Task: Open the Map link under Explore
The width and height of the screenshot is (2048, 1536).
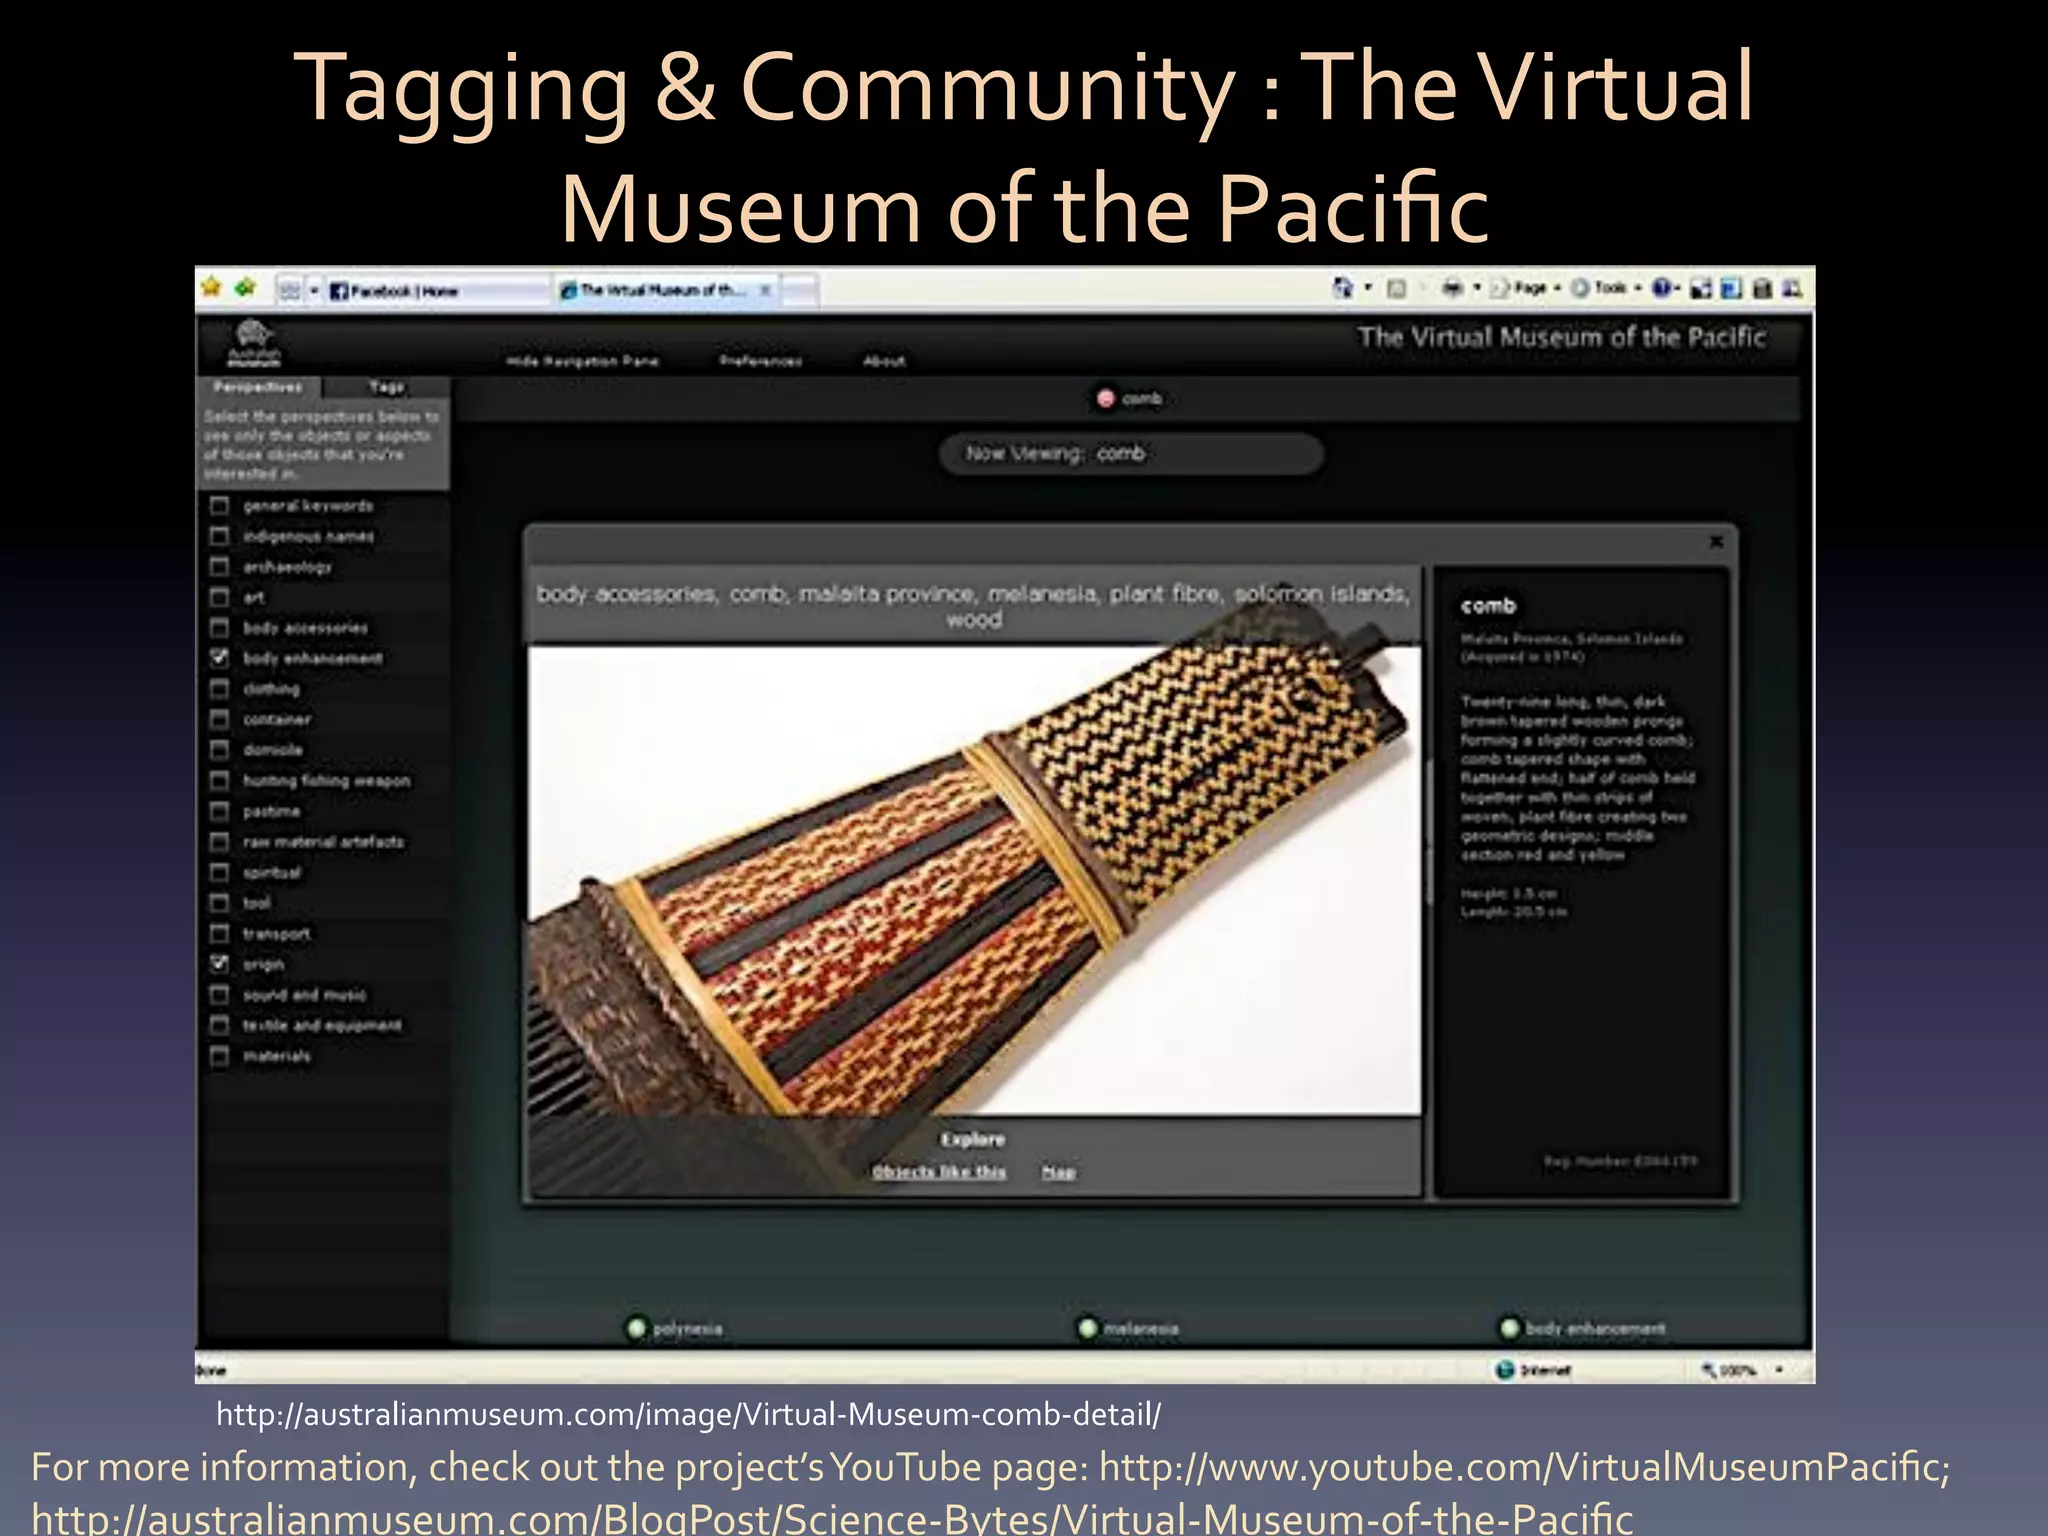Action: [1059, 1172]
